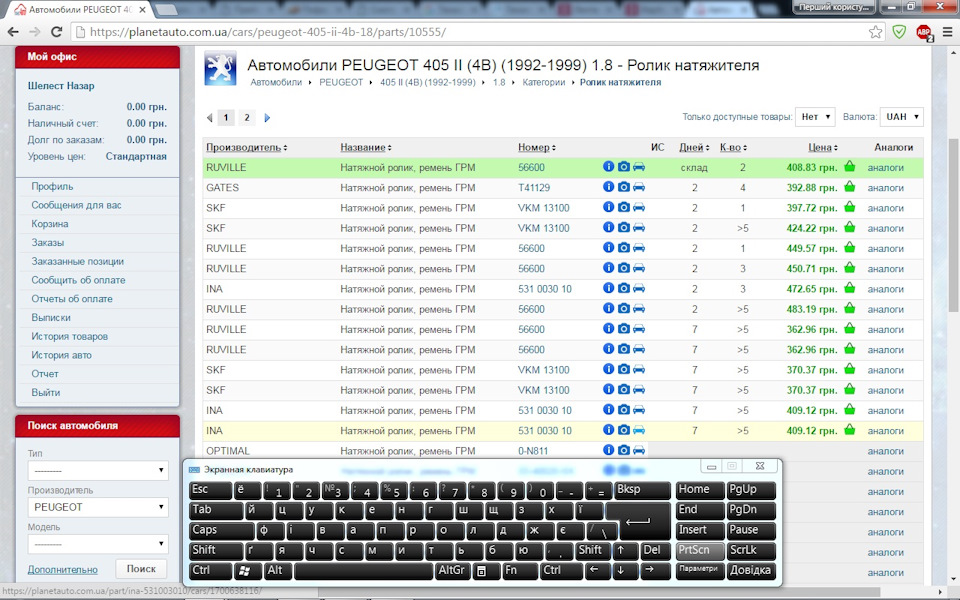Open 'Только доступные товары' dropdown
The image size is (960, 600).
tap(816, 116)
